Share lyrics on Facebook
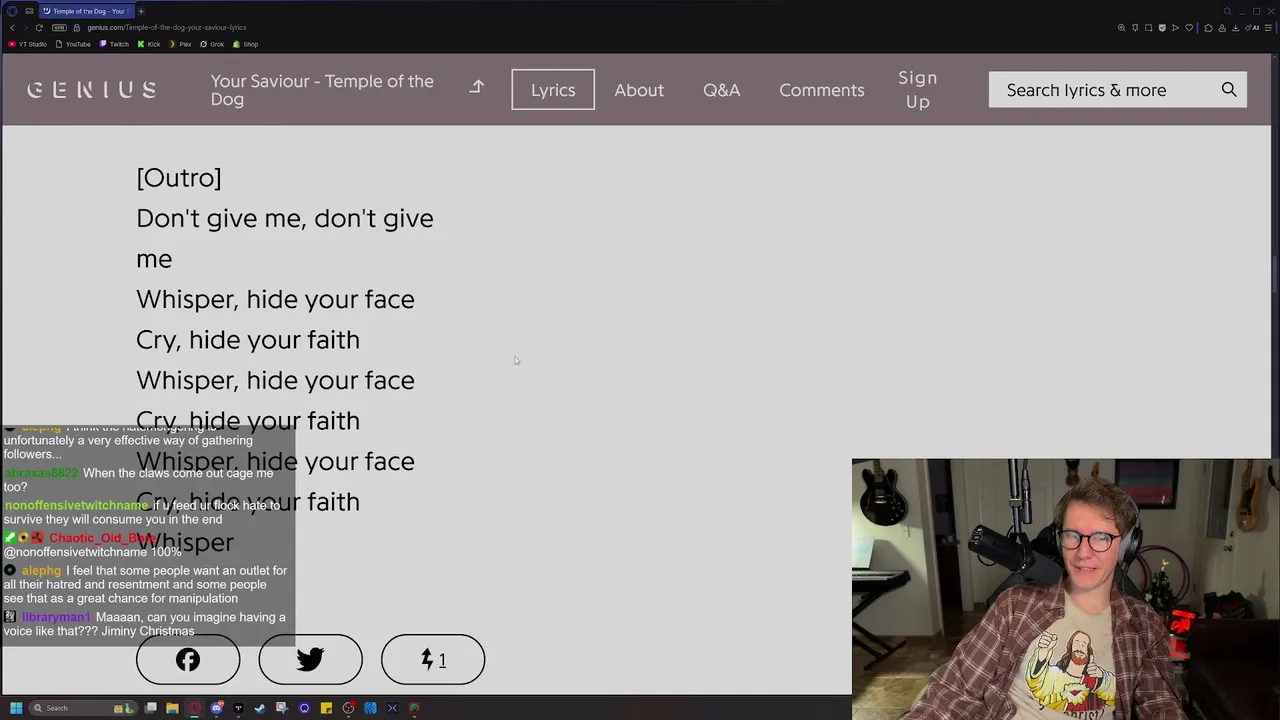 [x=188, y=660]
